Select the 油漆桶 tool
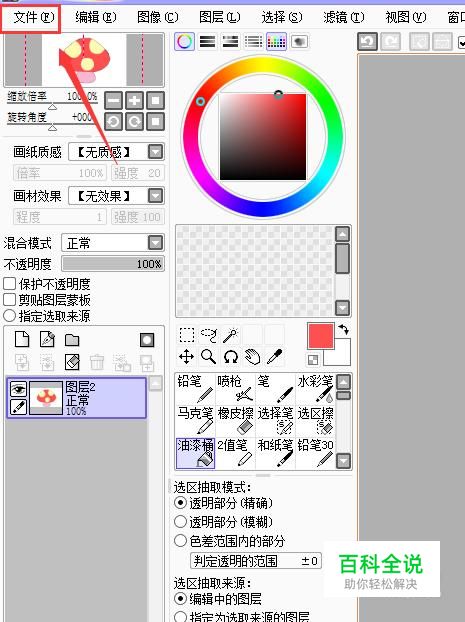The height and width of the screenshot is (622, 465). tap(195, 453)
